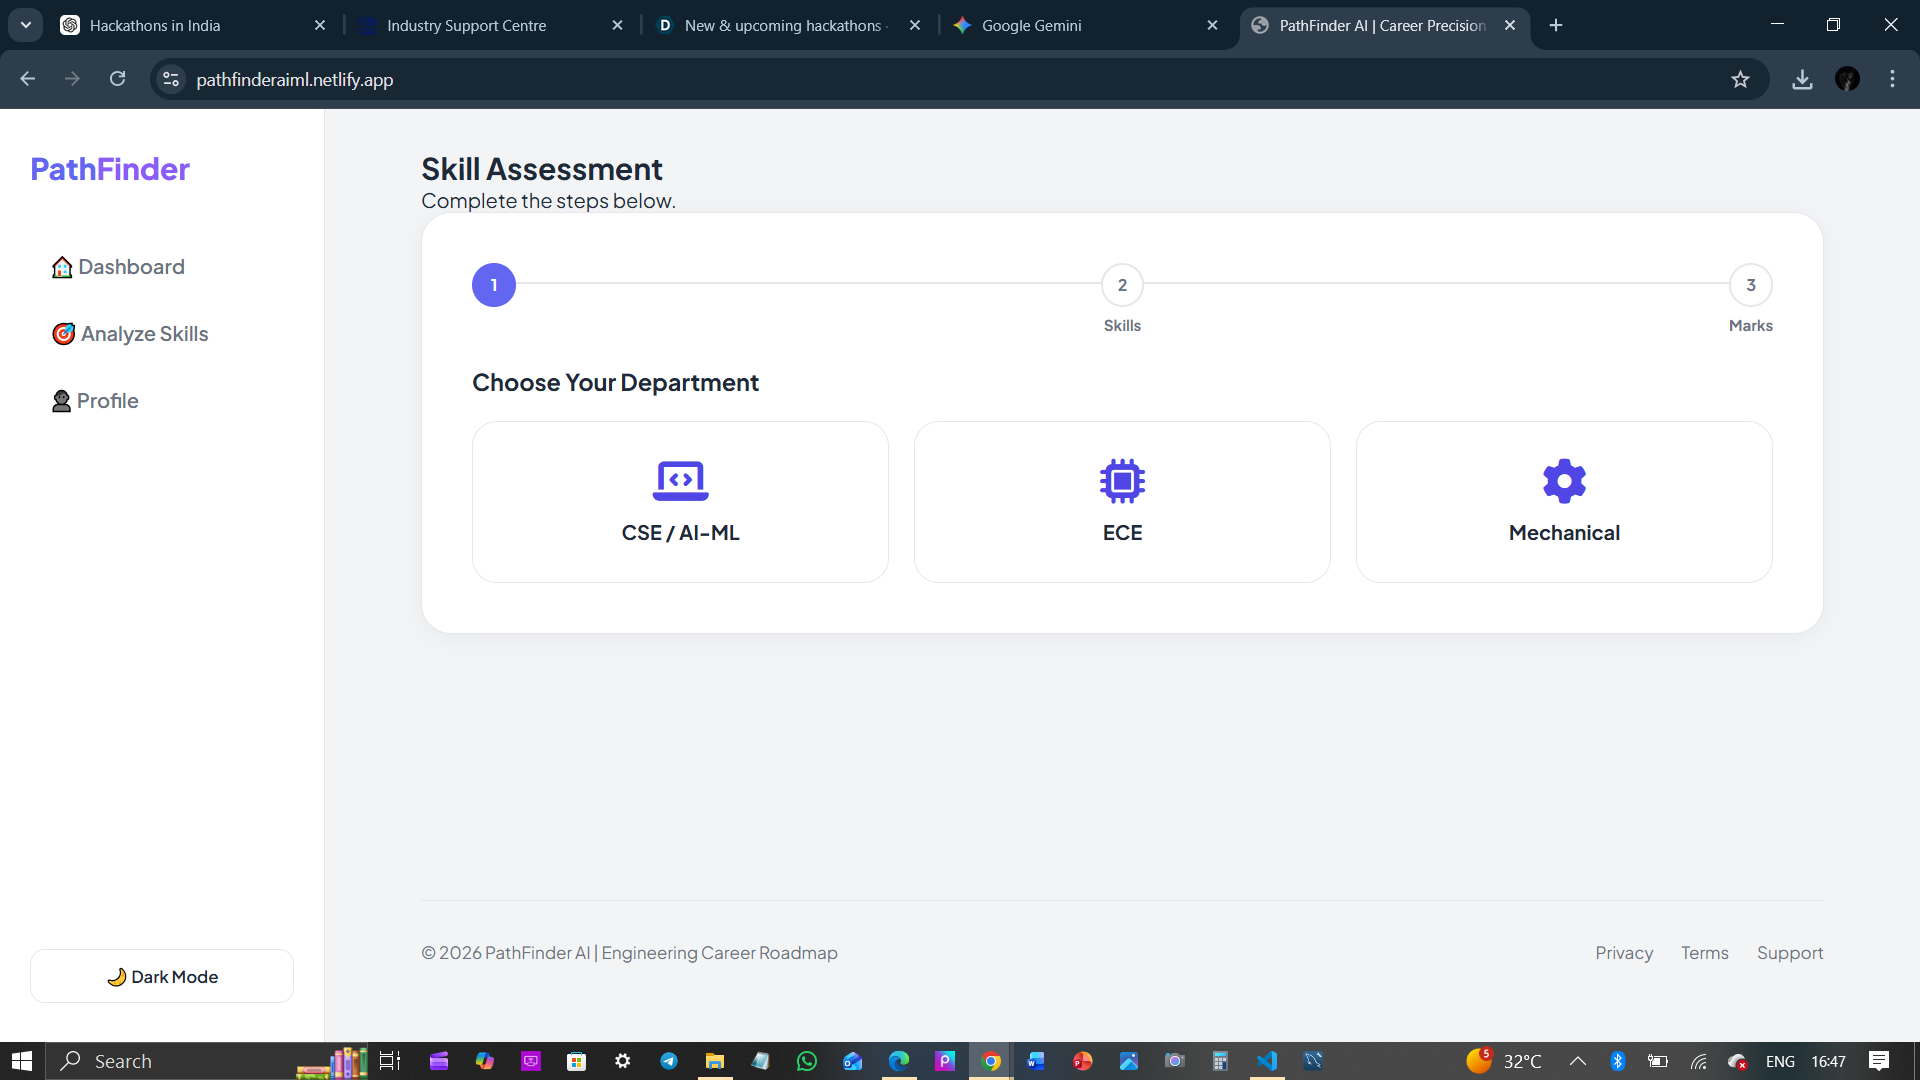Screen dimensions: 1920x1080
Task: Open the Support footer link
Action: point(1789,953)
